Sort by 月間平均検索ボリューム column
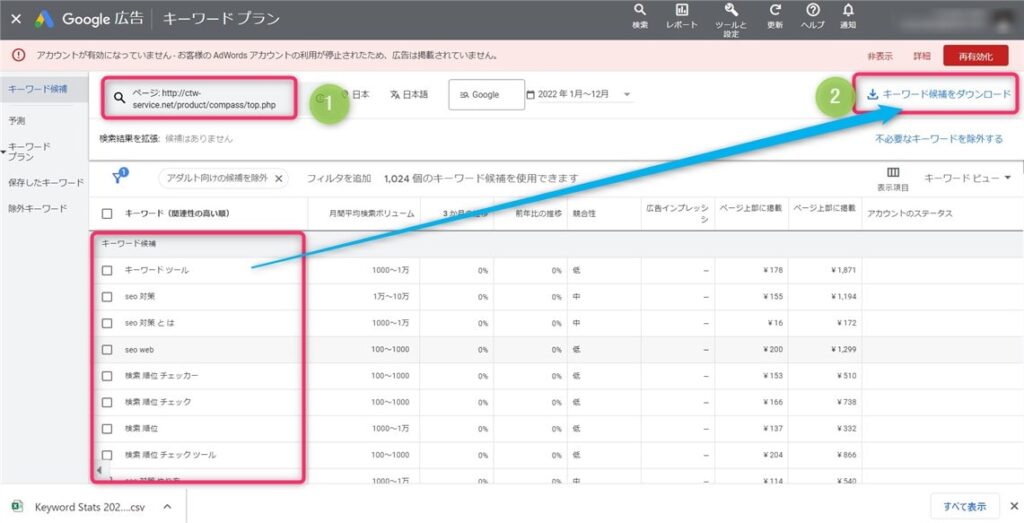 [x=371, y=214]
